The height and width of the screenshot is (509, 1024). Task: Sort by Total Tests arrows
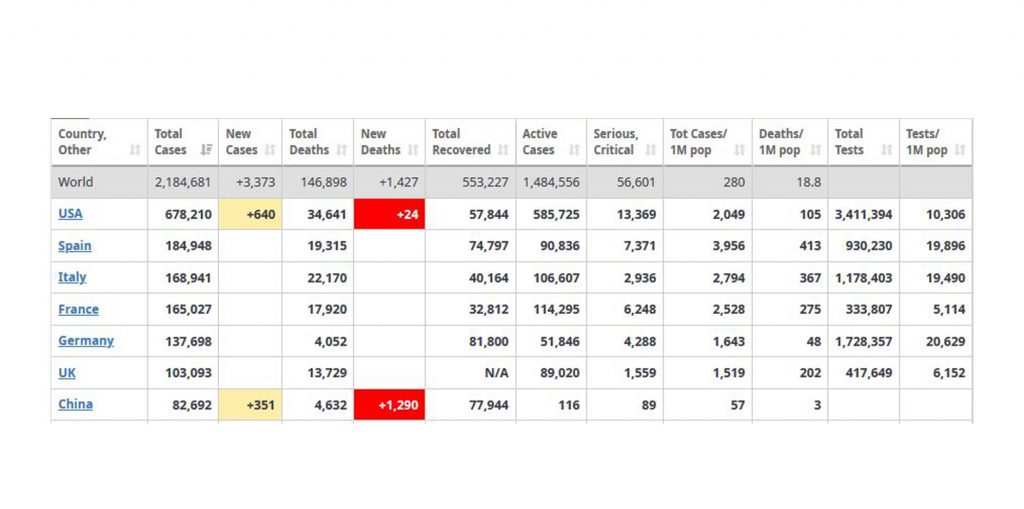[x=887, y=151]
